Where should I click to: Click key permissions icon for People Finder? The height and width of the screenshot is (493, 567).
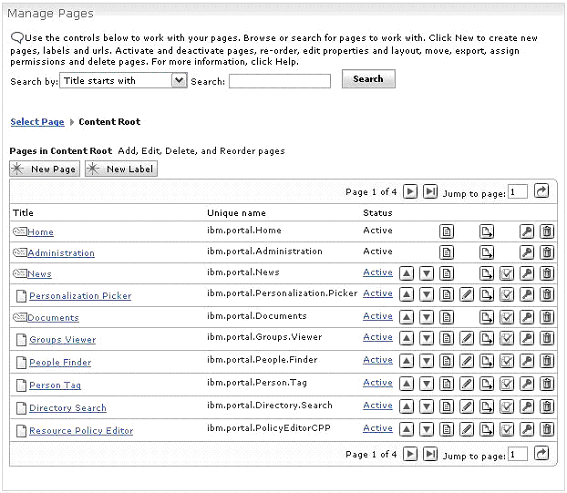[527, 361]
